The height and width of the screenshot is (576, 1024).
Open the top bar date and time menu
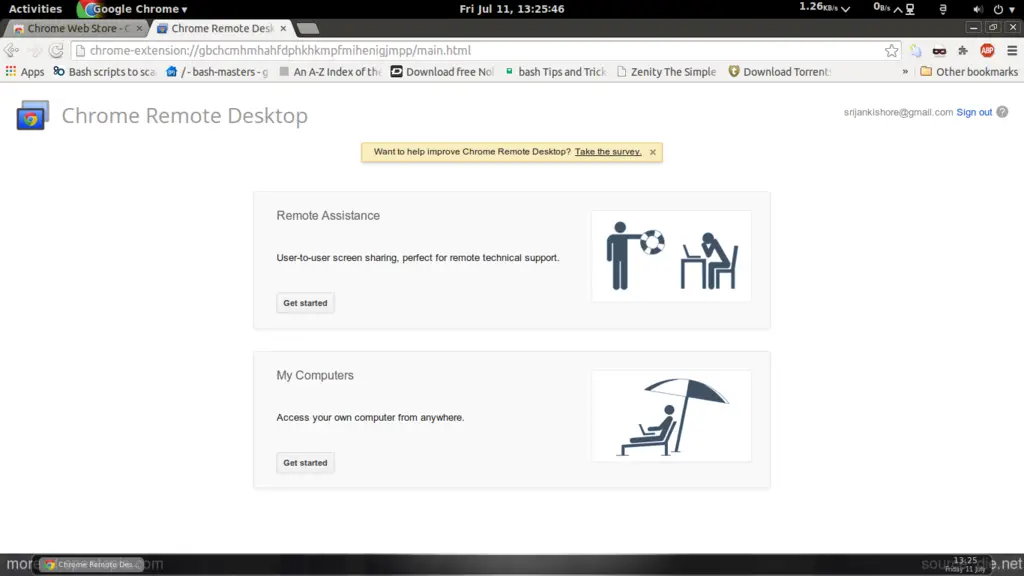point(512,9)
